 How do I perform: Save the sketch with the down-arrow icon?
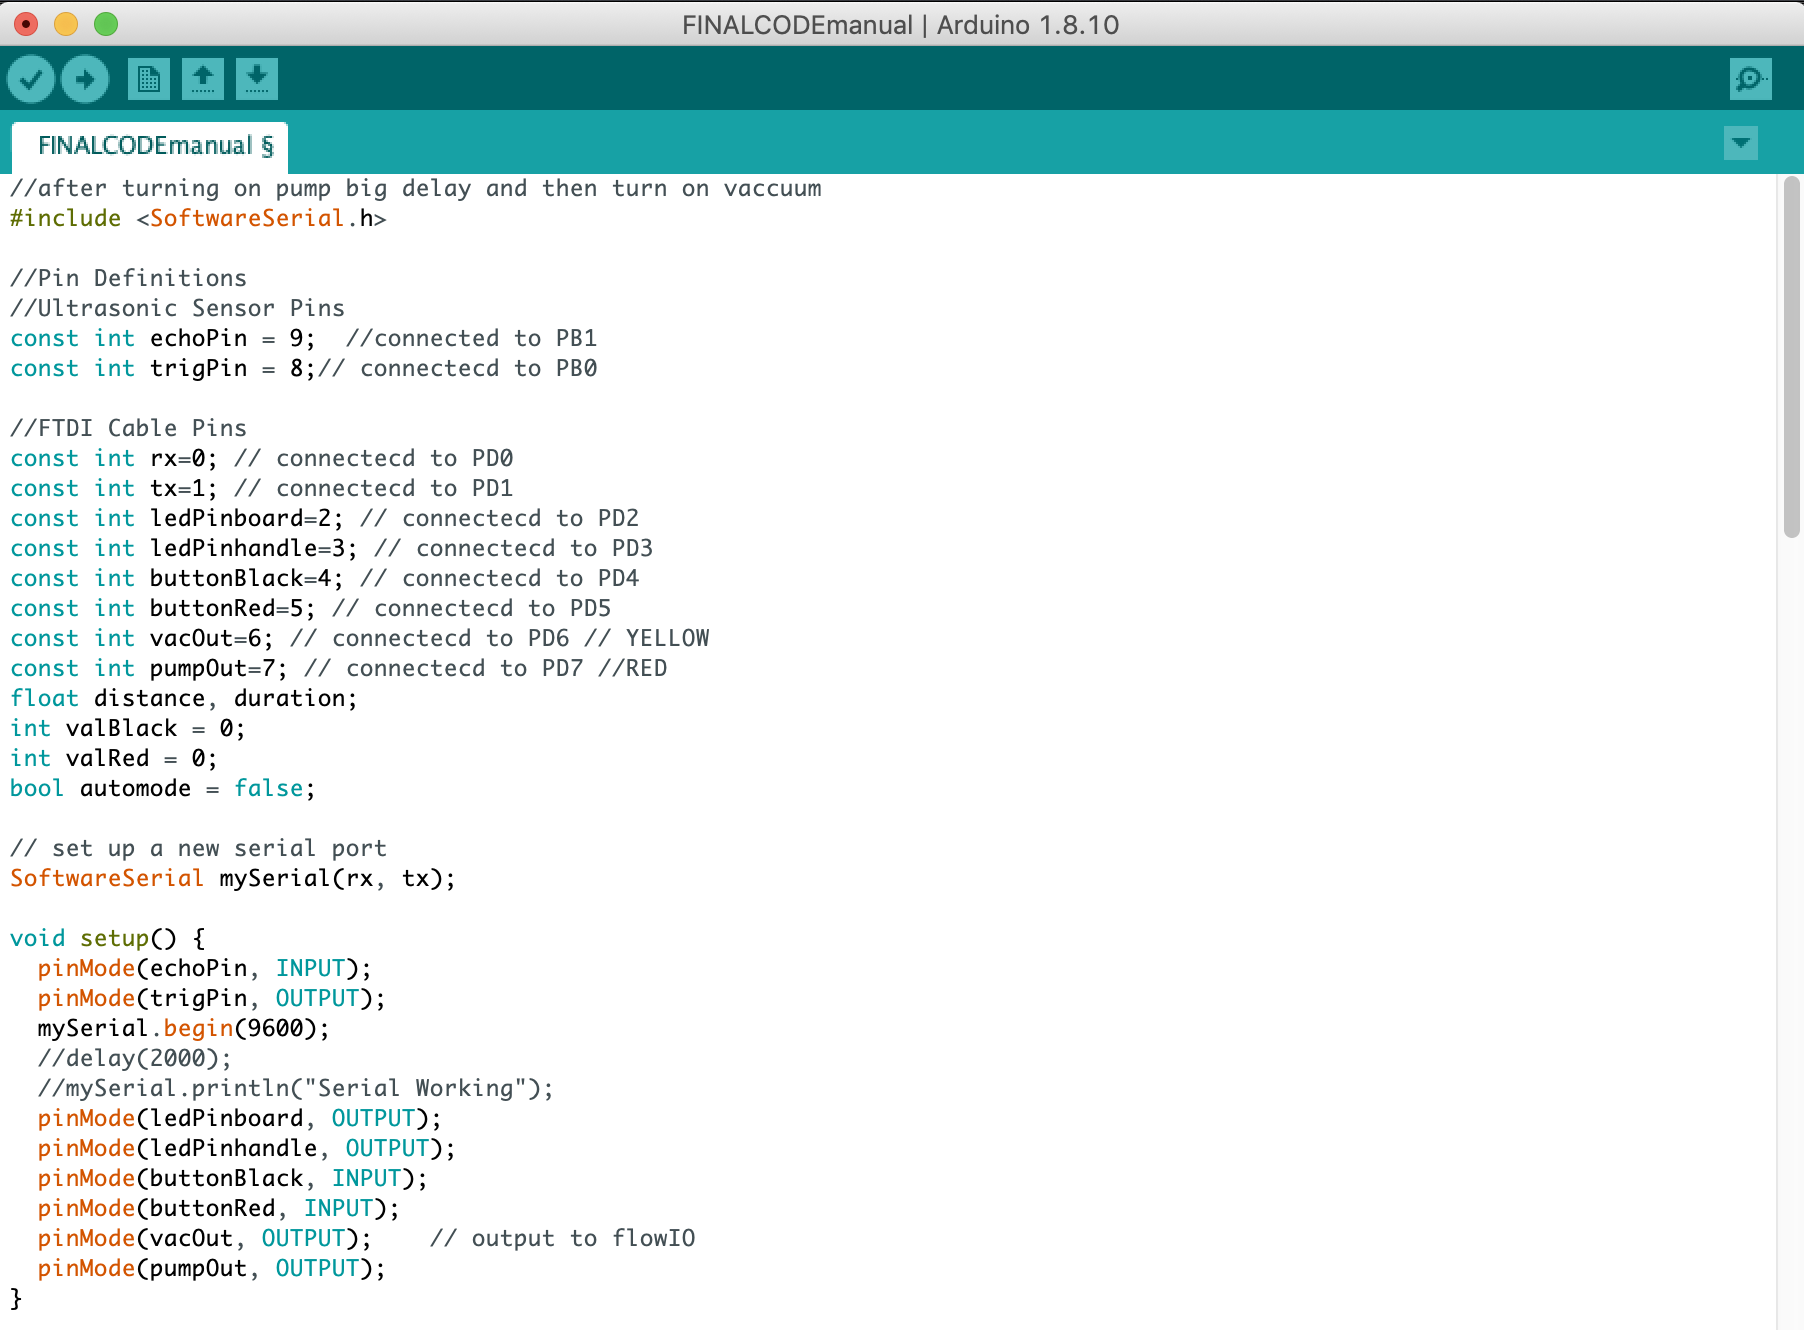256,79
